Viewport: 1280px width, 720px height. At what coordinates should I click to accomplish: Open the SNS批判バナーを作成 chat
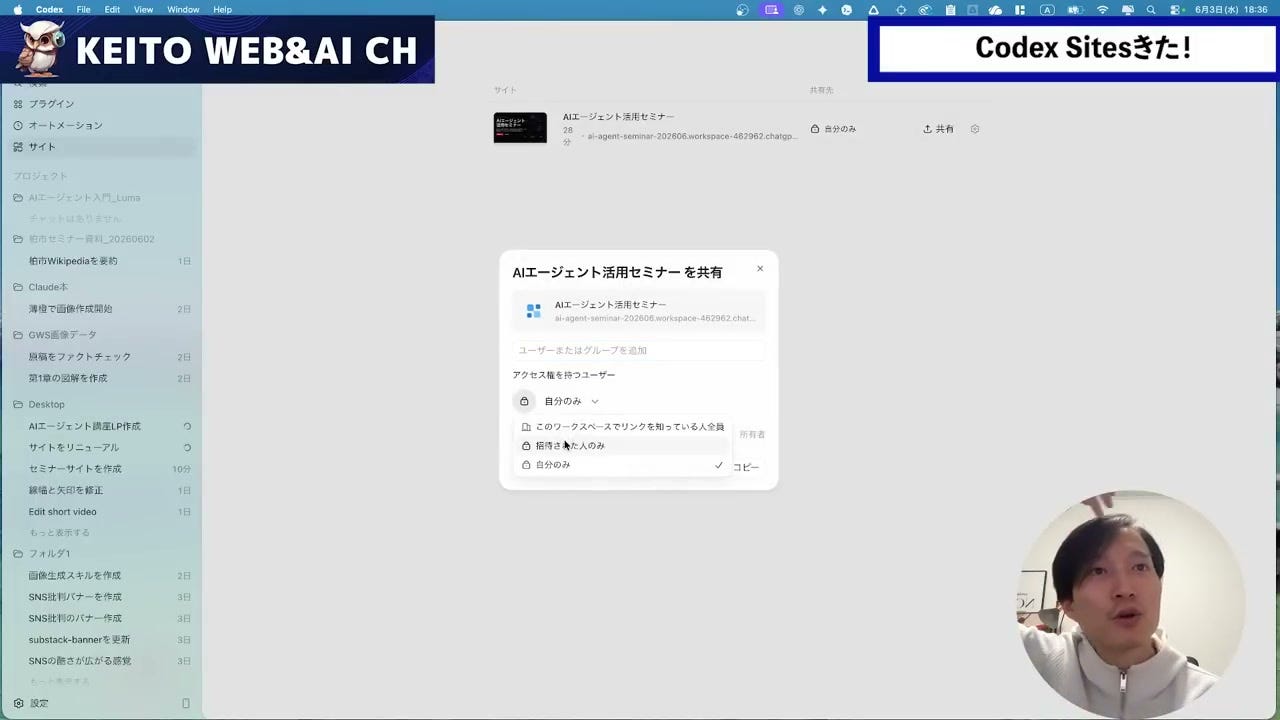click(x=100, y=597)
